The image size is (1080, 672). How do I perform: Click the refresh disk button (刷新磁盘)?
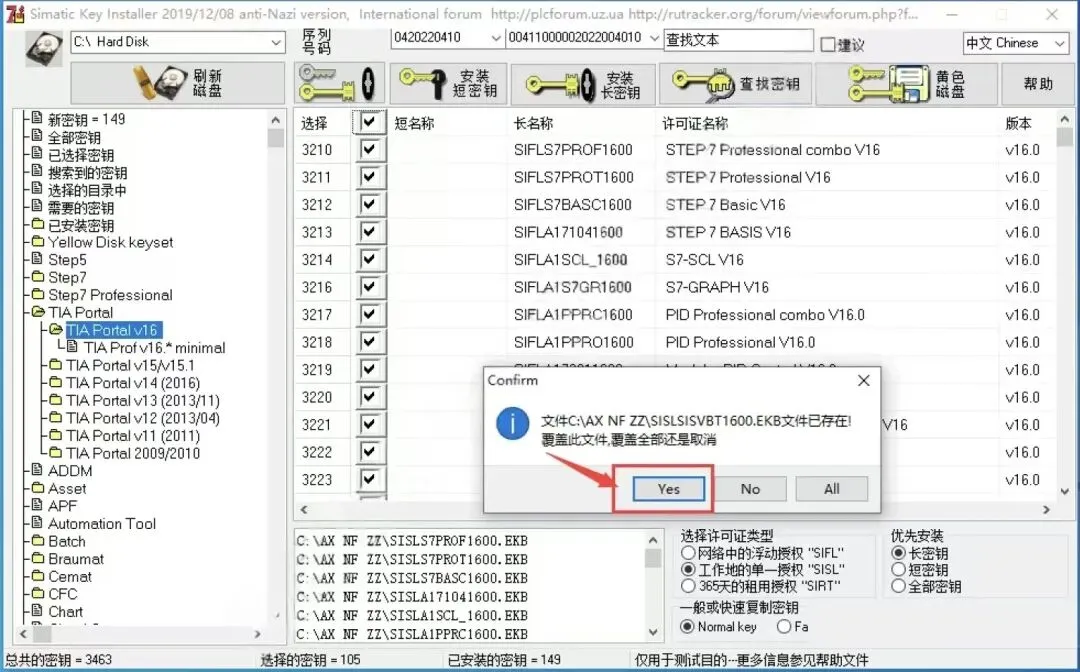(x=178, y=83)
